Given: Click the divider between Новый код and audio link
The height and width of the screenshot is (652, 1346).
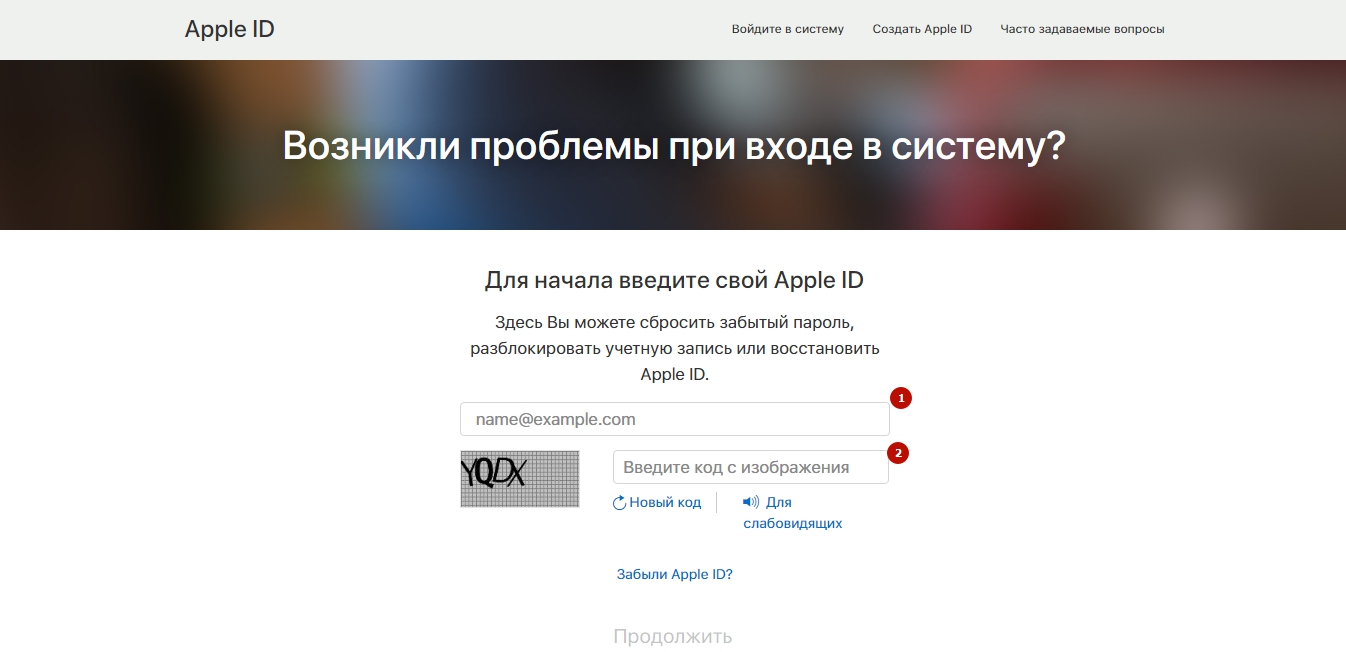Looking at the screenshot, I should (716, 502).
